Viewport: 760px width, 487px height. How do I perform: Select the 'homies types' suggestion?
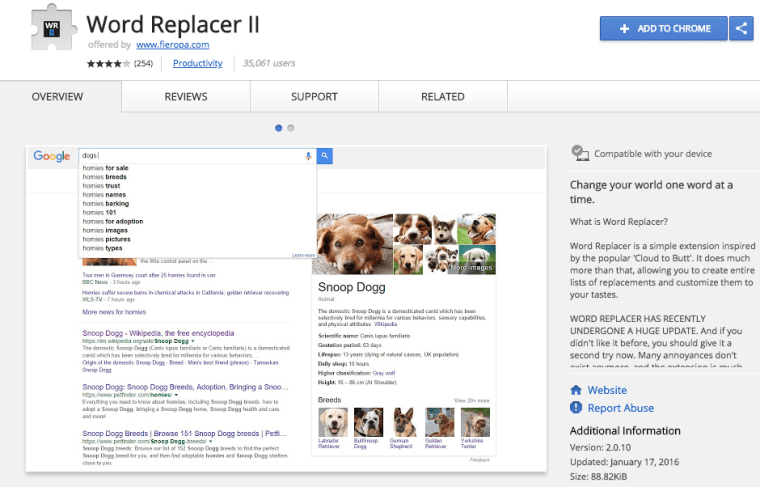102,248
